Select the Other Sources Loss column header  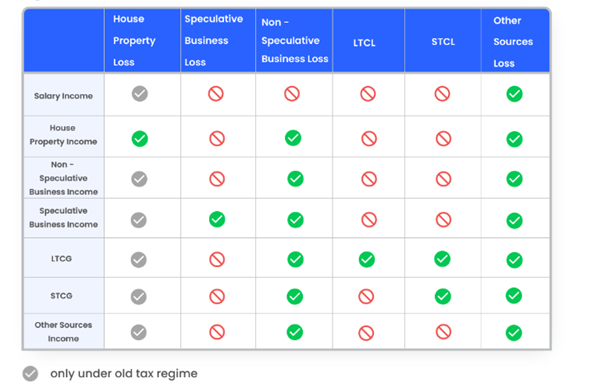pos(515,40)
